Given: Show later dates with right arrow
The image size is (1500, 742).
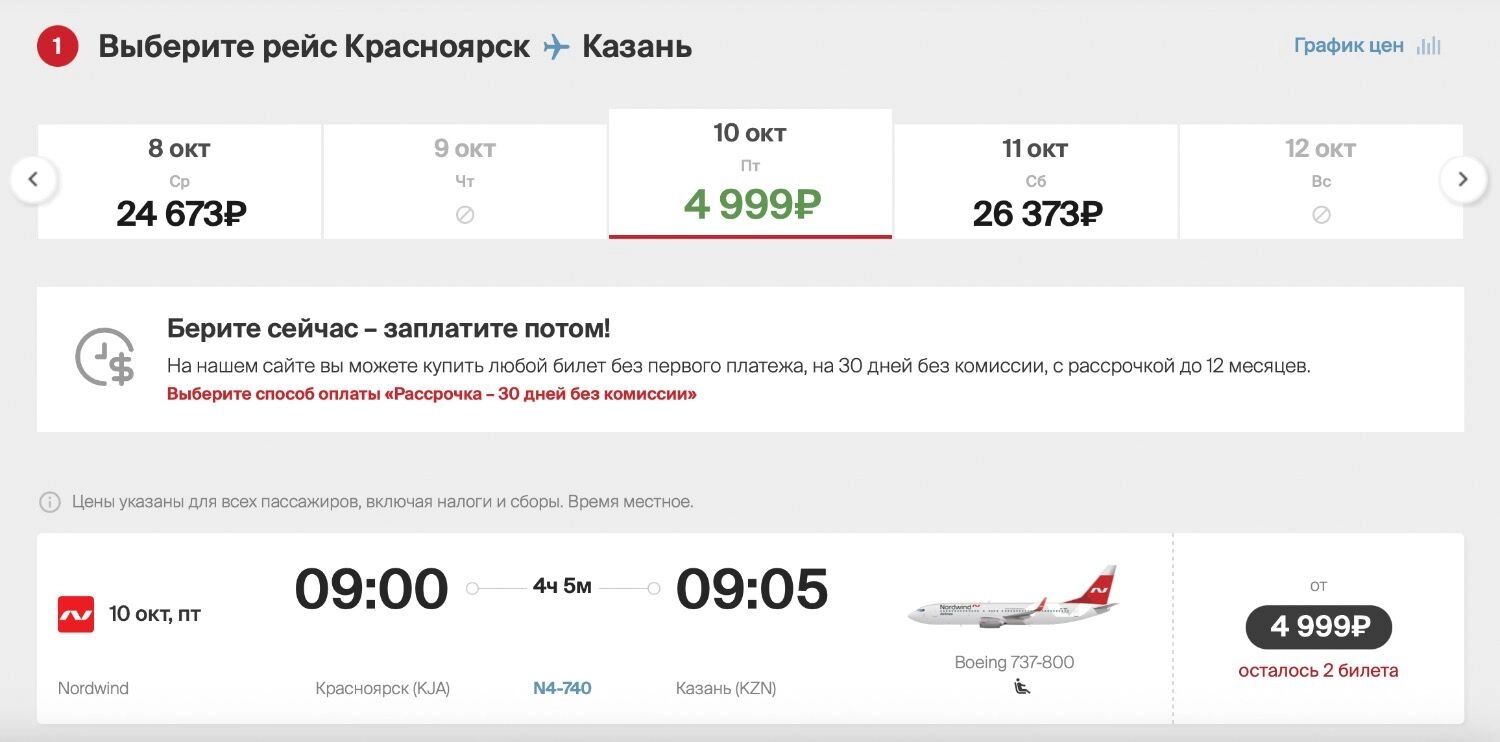Looking at the screenshot, I should point(1463,180).
